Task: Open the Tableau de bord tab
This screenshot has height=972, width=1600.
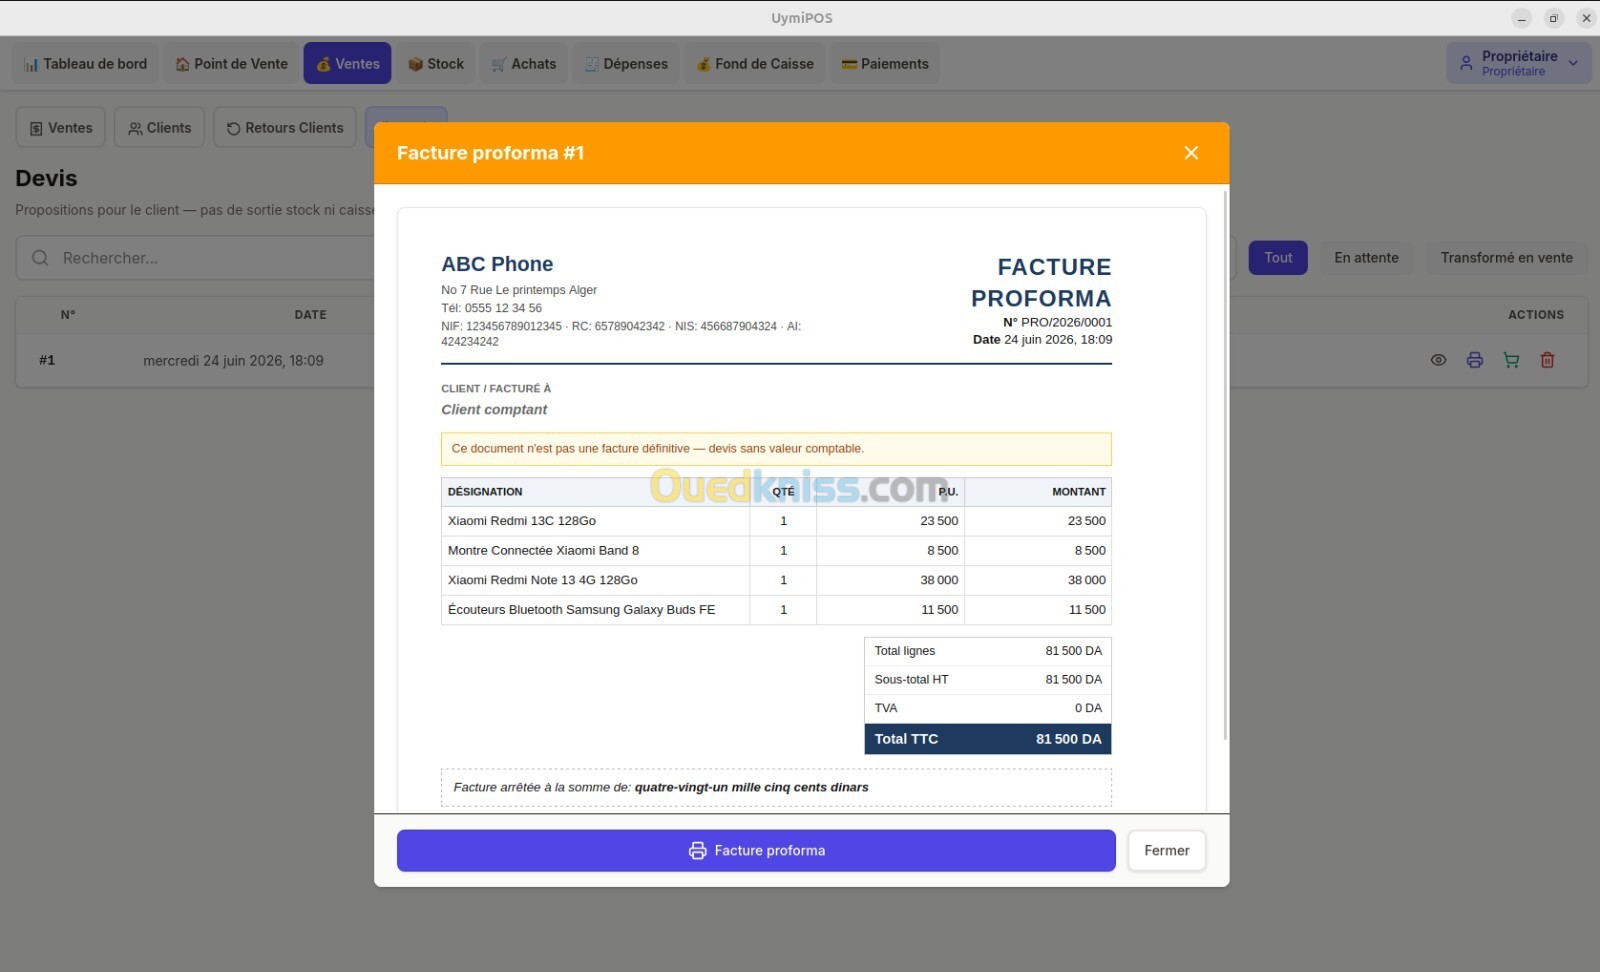Action: click(x=85, y=63)
